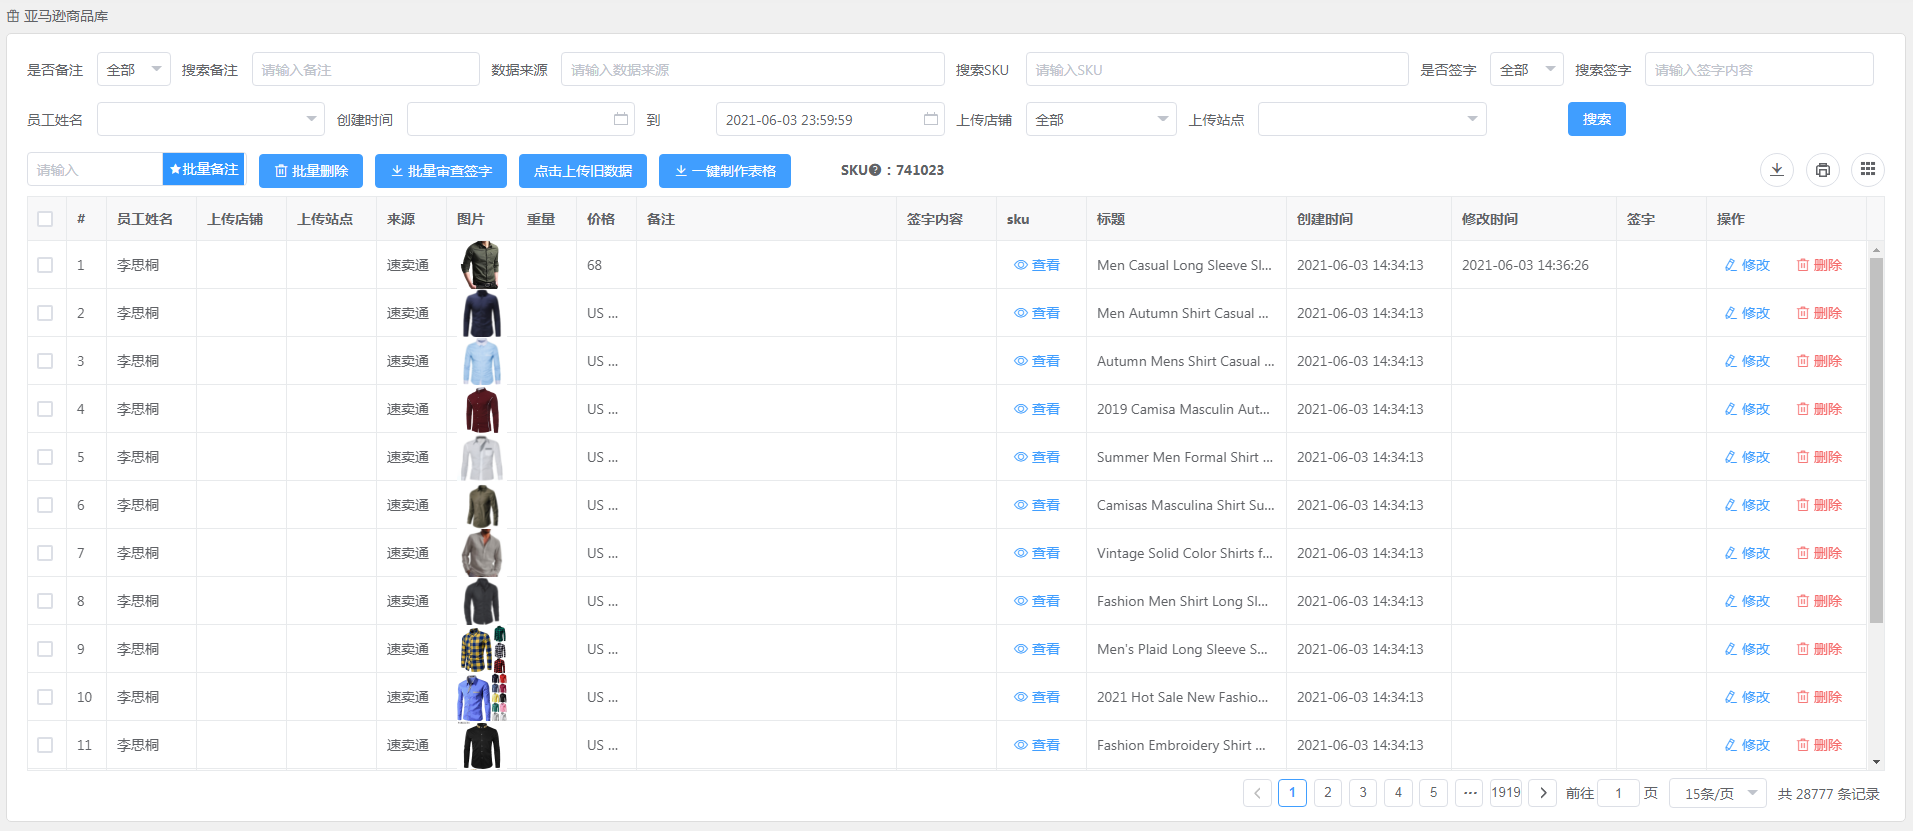This screenshot has width=1913, height=831.
Task: Expand the 是否备注 dropdown
Action: pos(134,70)
